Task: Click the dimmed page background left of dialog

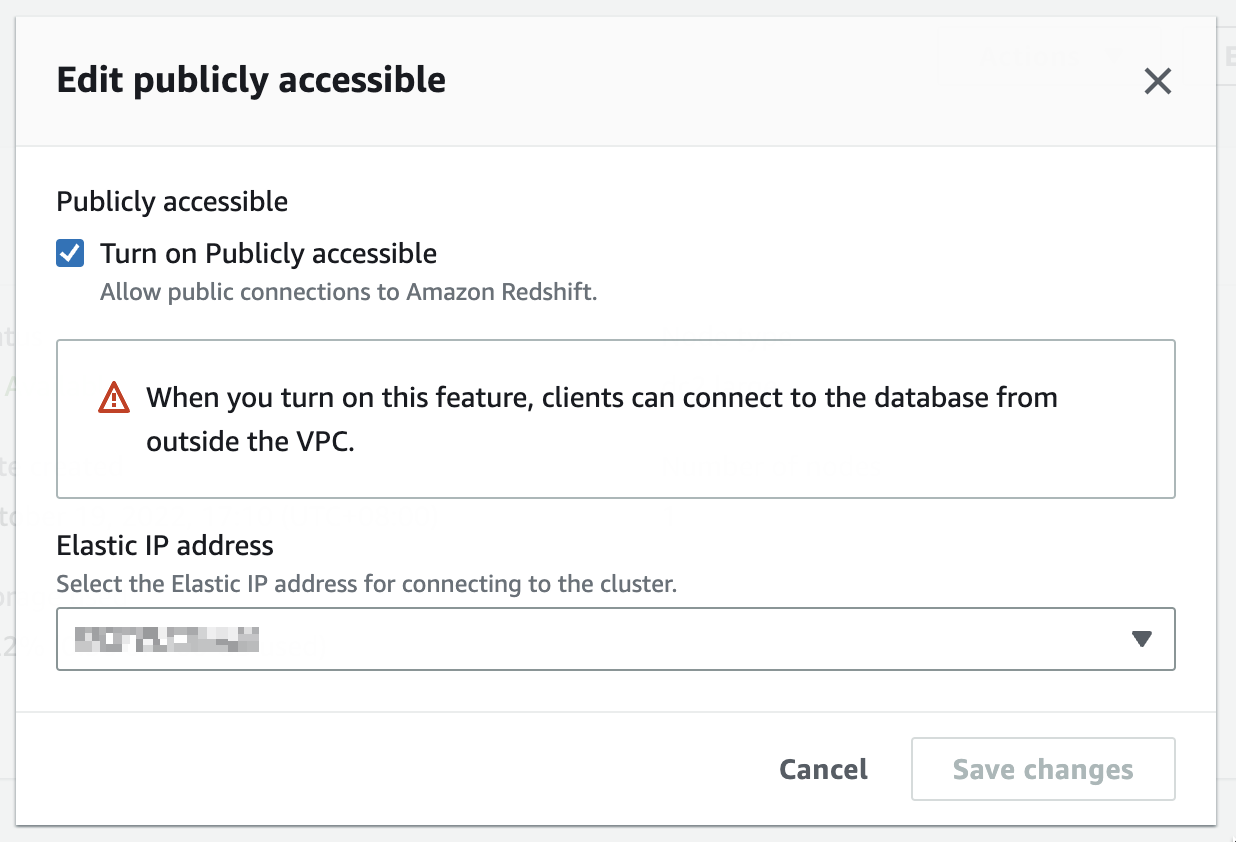Action: (7, 450)
